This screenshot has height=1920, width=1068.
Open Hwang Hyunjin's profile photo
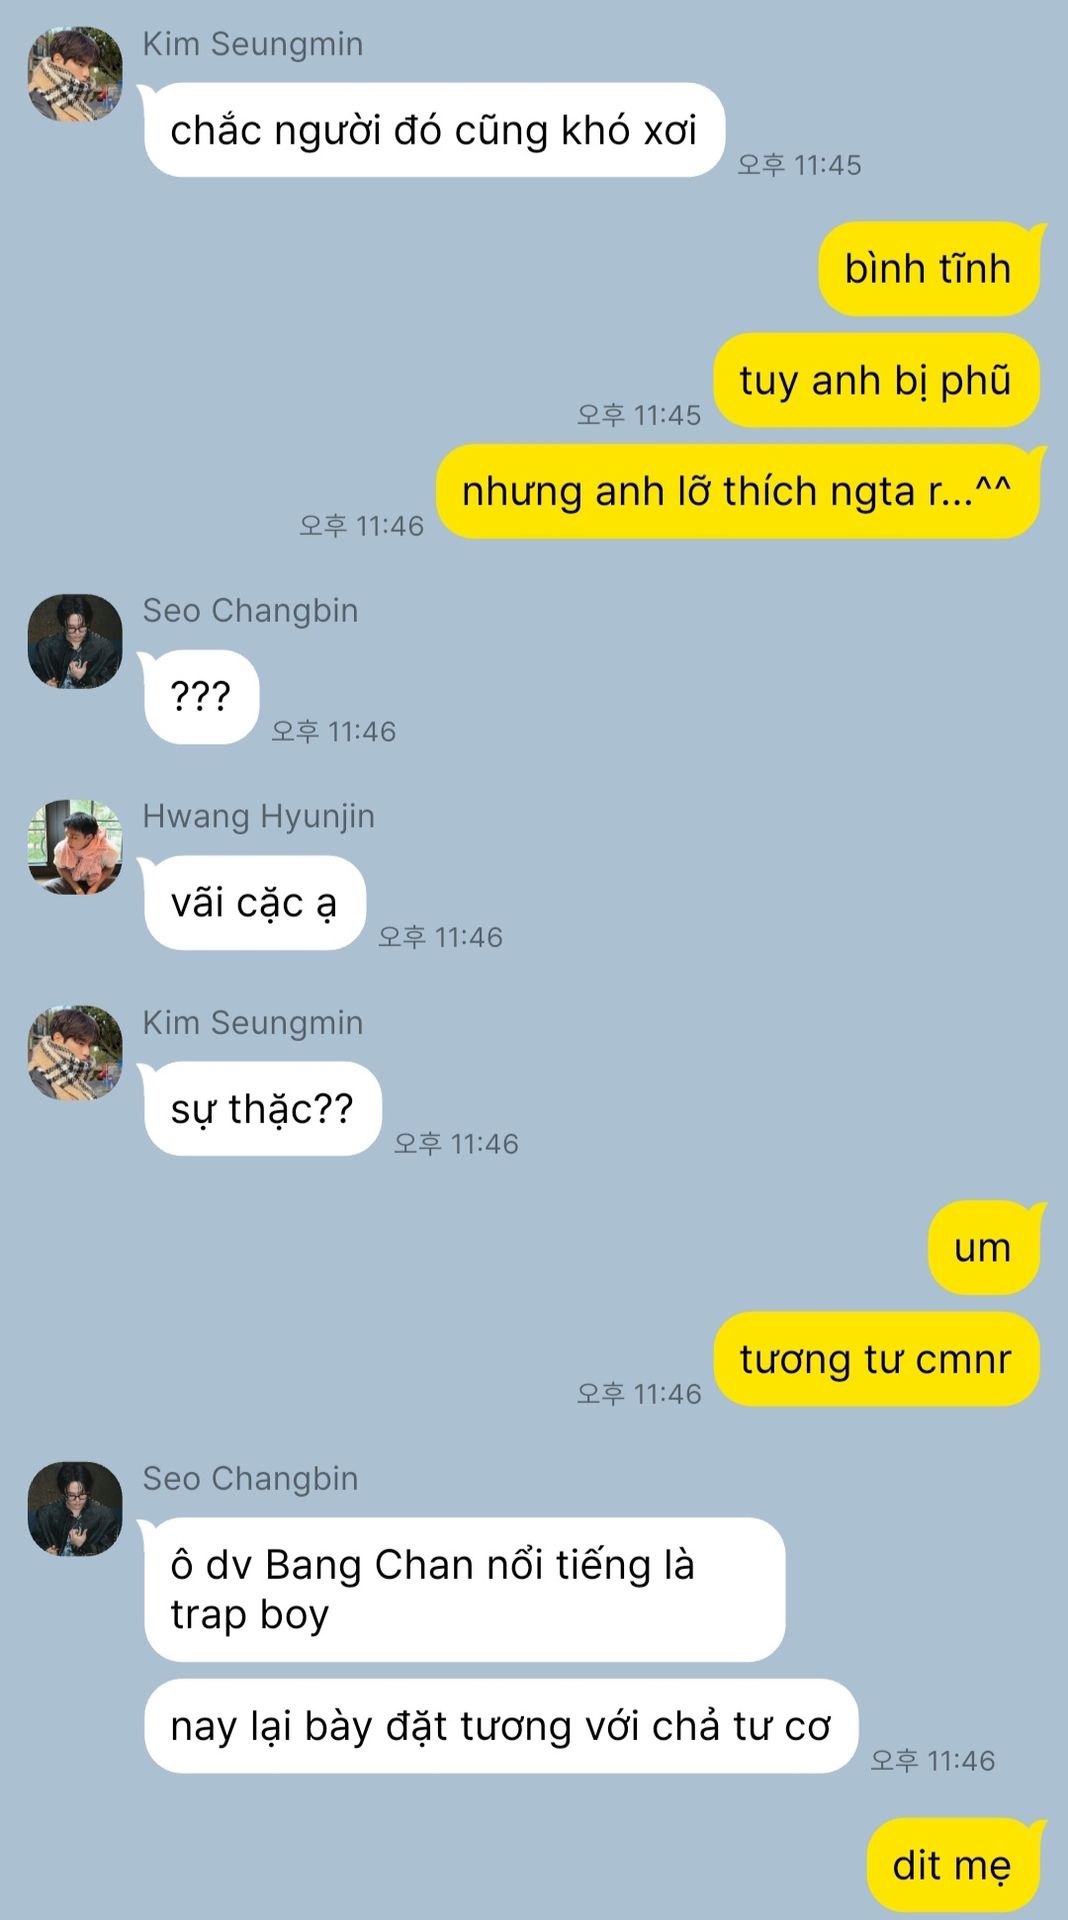[75, 847]
